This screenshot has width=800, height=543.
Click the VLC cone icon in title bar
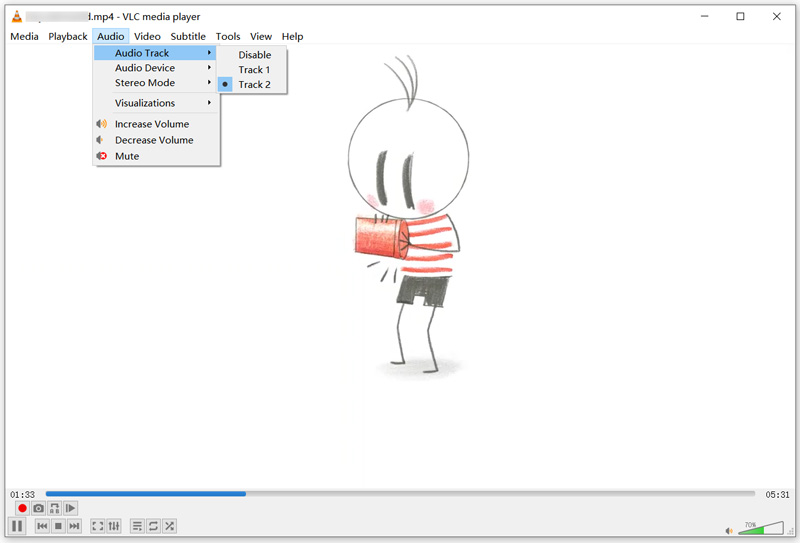(x=17, y=16)
